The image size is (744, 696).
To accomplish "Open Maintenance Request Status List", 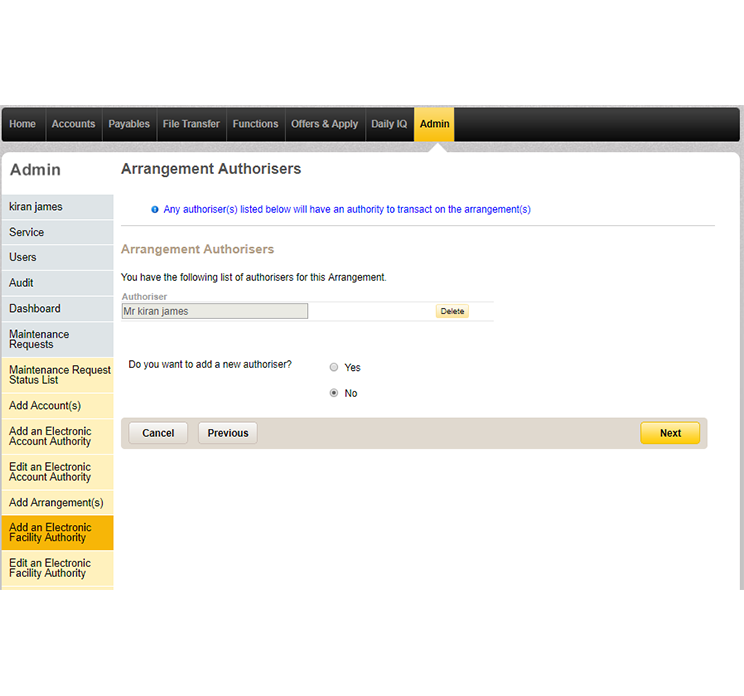I will [x=57, y=375].
